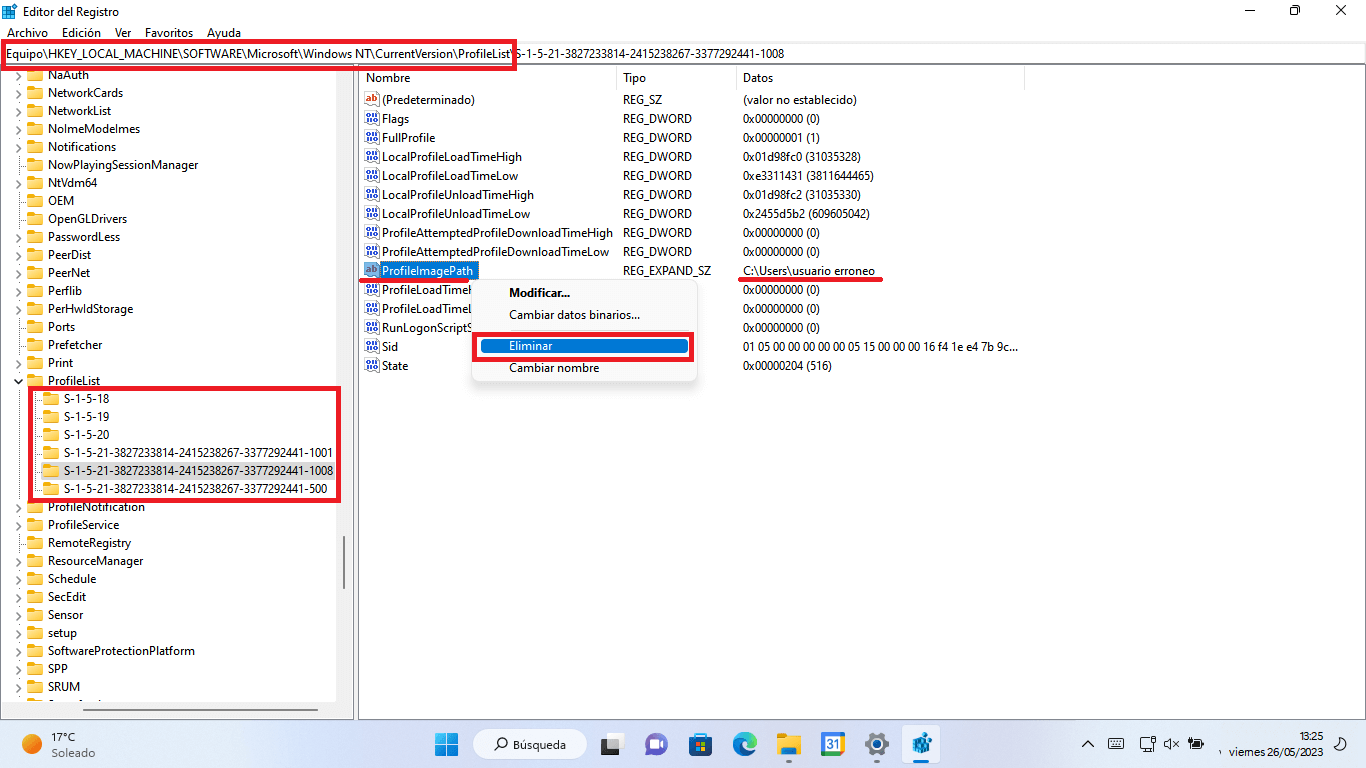The image size is (1366, 768).
Task: Choose Cambiar datos binarios... option
Action: point(584,315)
